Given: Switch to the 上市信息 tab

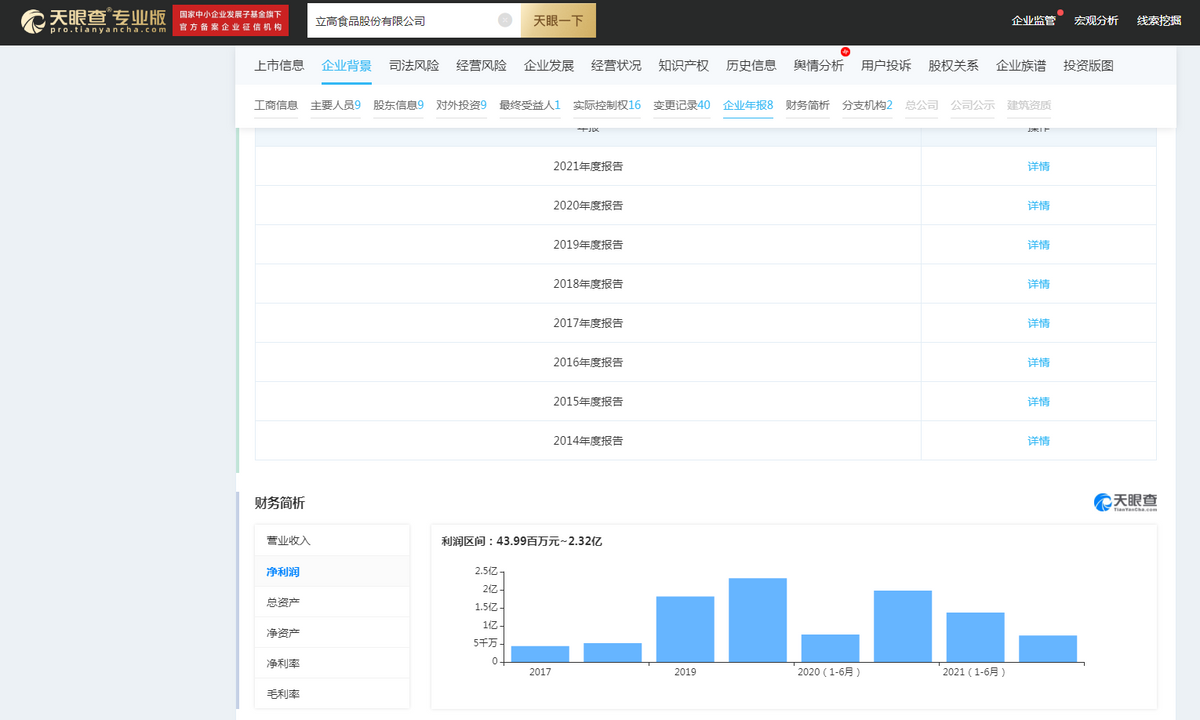Looking at the screenshot, I should click(x=279, y=66).
